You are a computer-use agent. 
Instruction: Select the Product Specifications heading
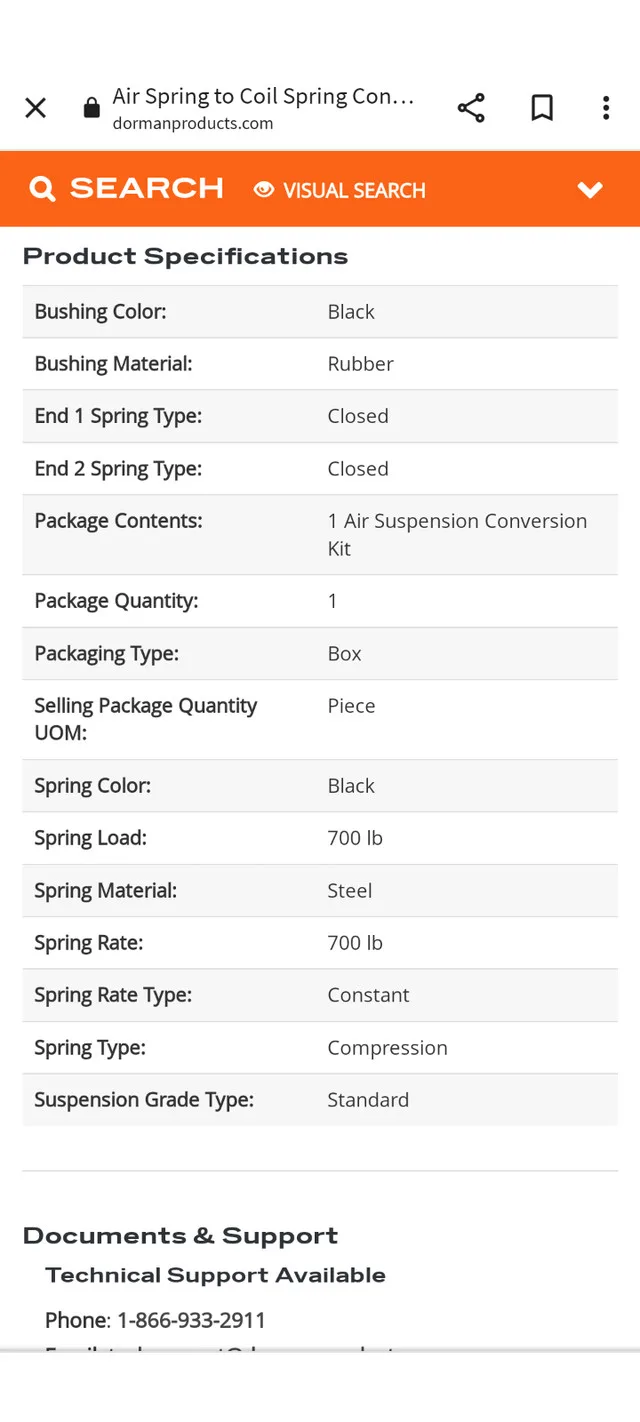pos(185,256)
